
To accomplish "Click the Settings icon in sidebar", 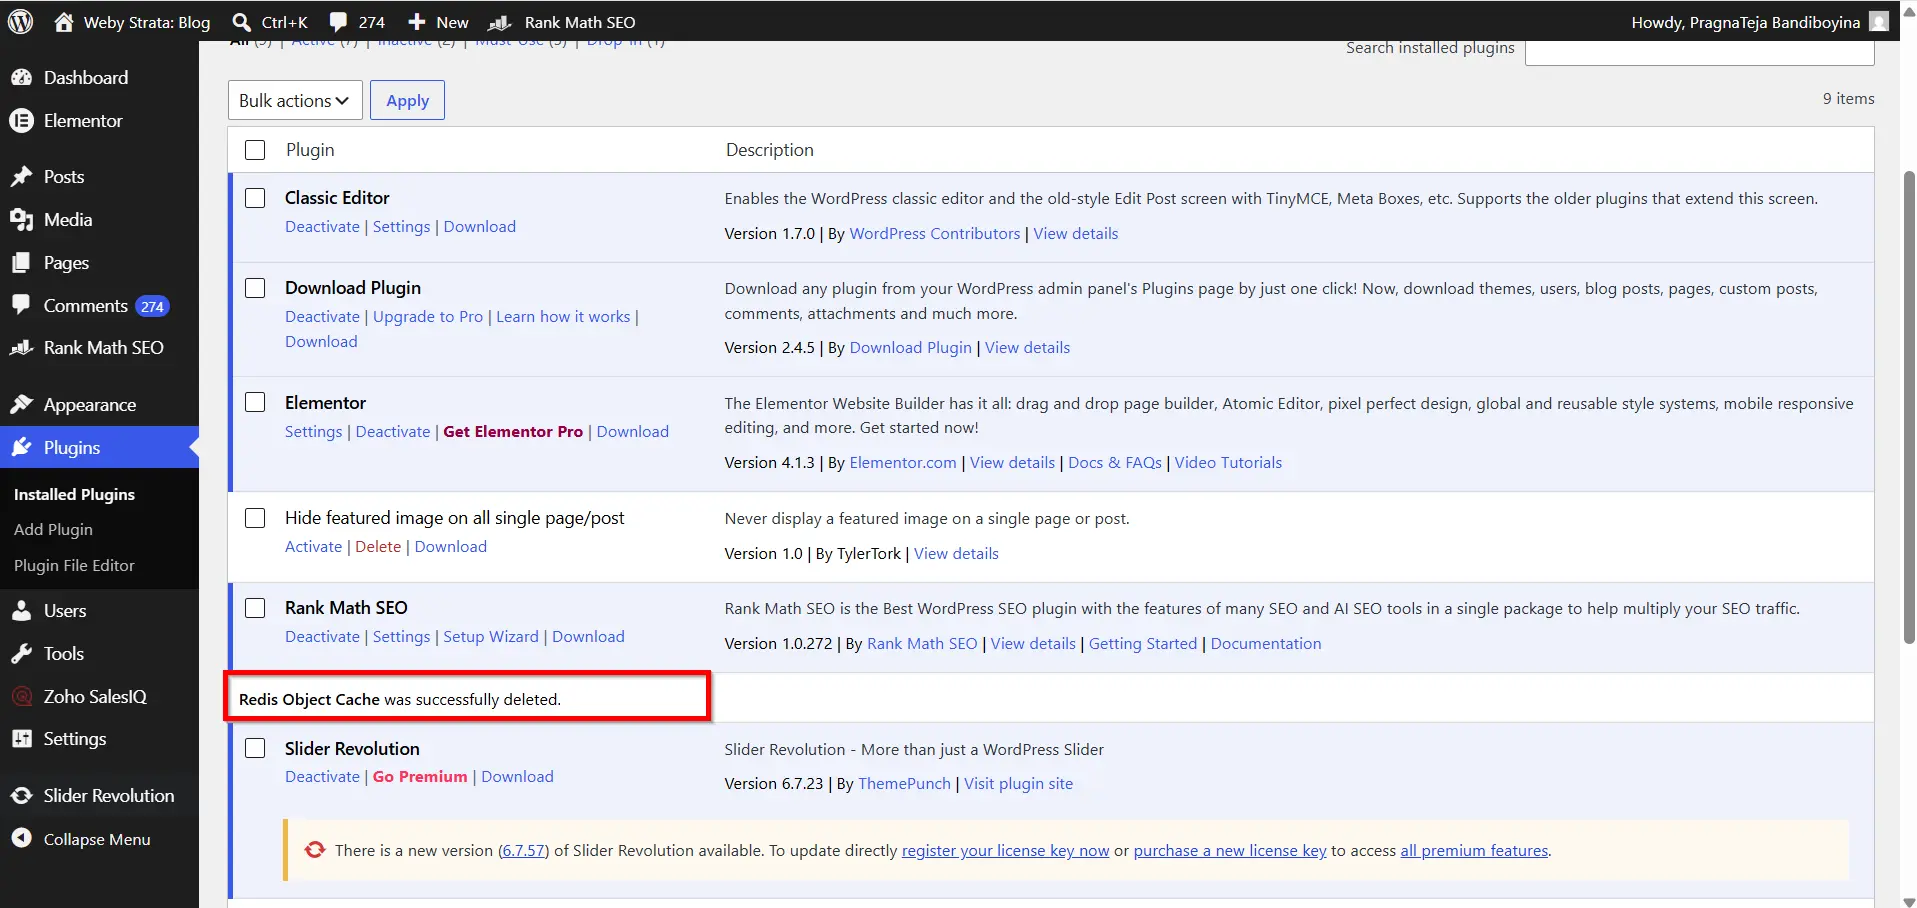I will tap(21, 739).
